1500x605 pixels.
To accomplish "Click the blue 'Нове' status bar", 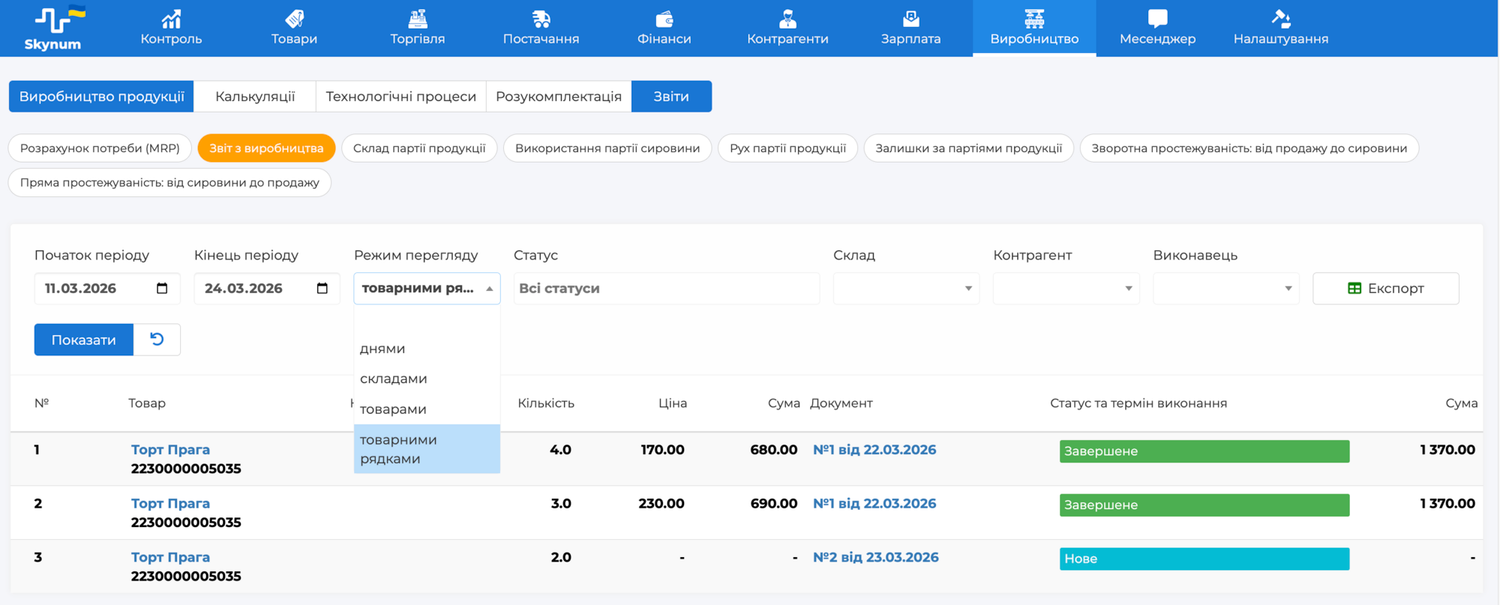I will pos(1204,559).
